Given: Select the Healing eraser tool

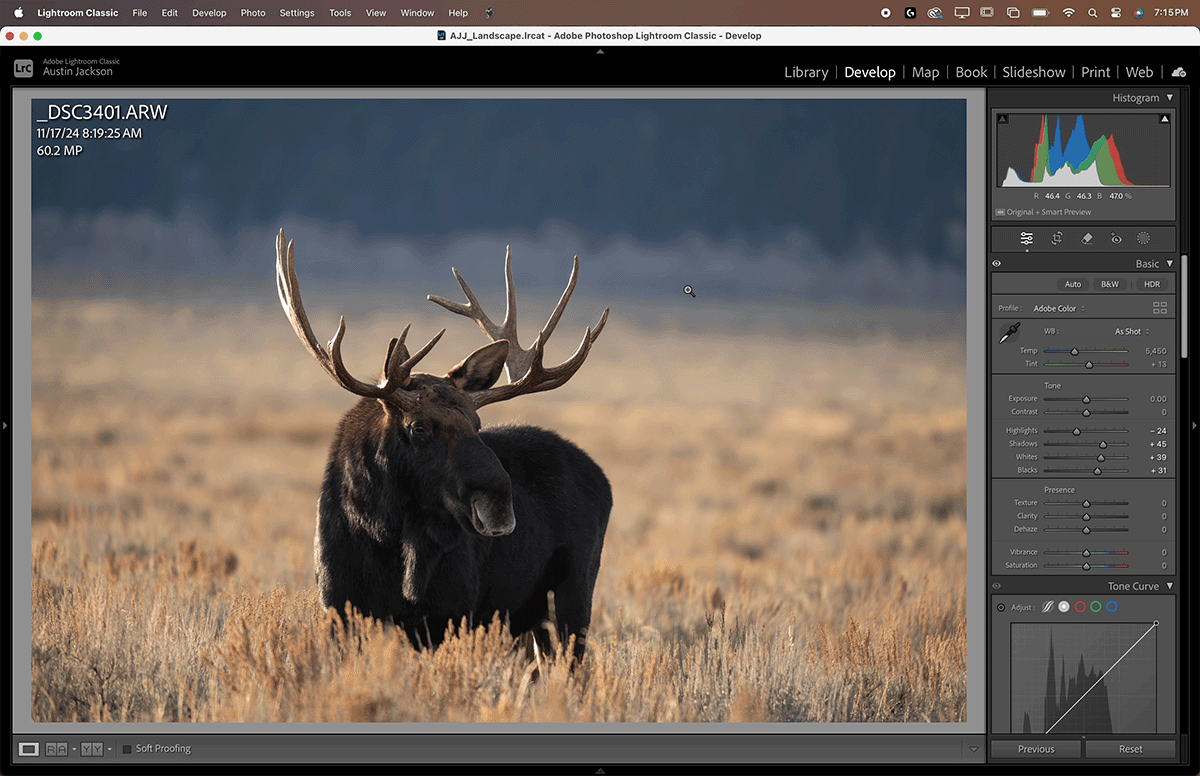Looking at the screenshot, I should 1086,239.
